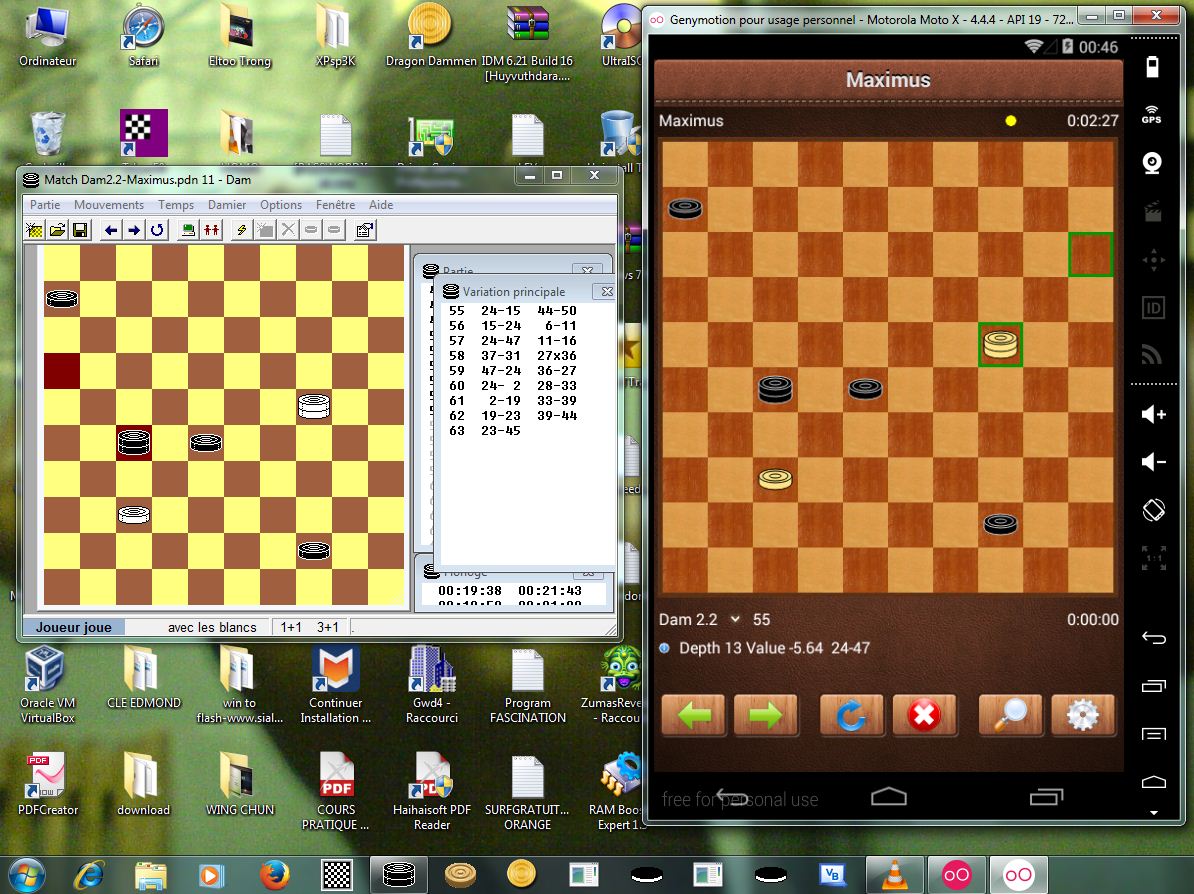Viewport: 1194px width, 894px height.
Task: Open Maximus settings gear
Action: (x=1083, y=715)
